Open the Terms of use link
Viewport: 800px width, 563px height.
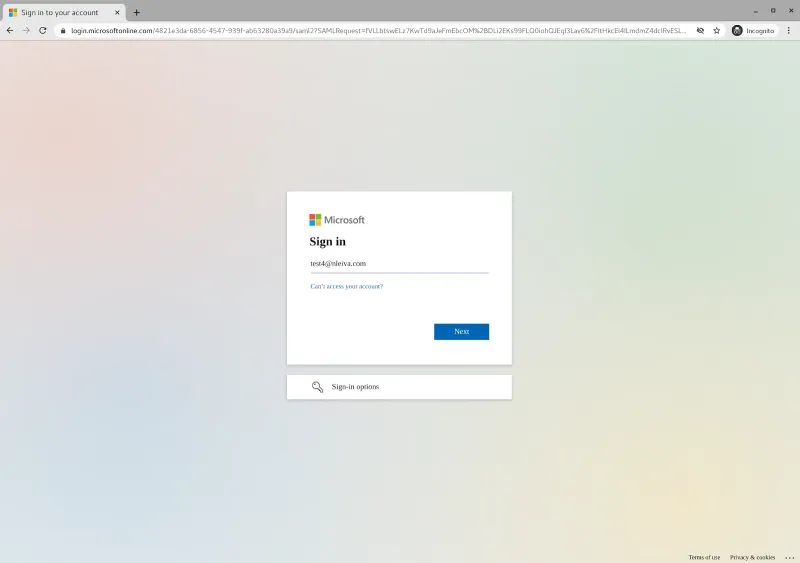(x=704, y=557)
